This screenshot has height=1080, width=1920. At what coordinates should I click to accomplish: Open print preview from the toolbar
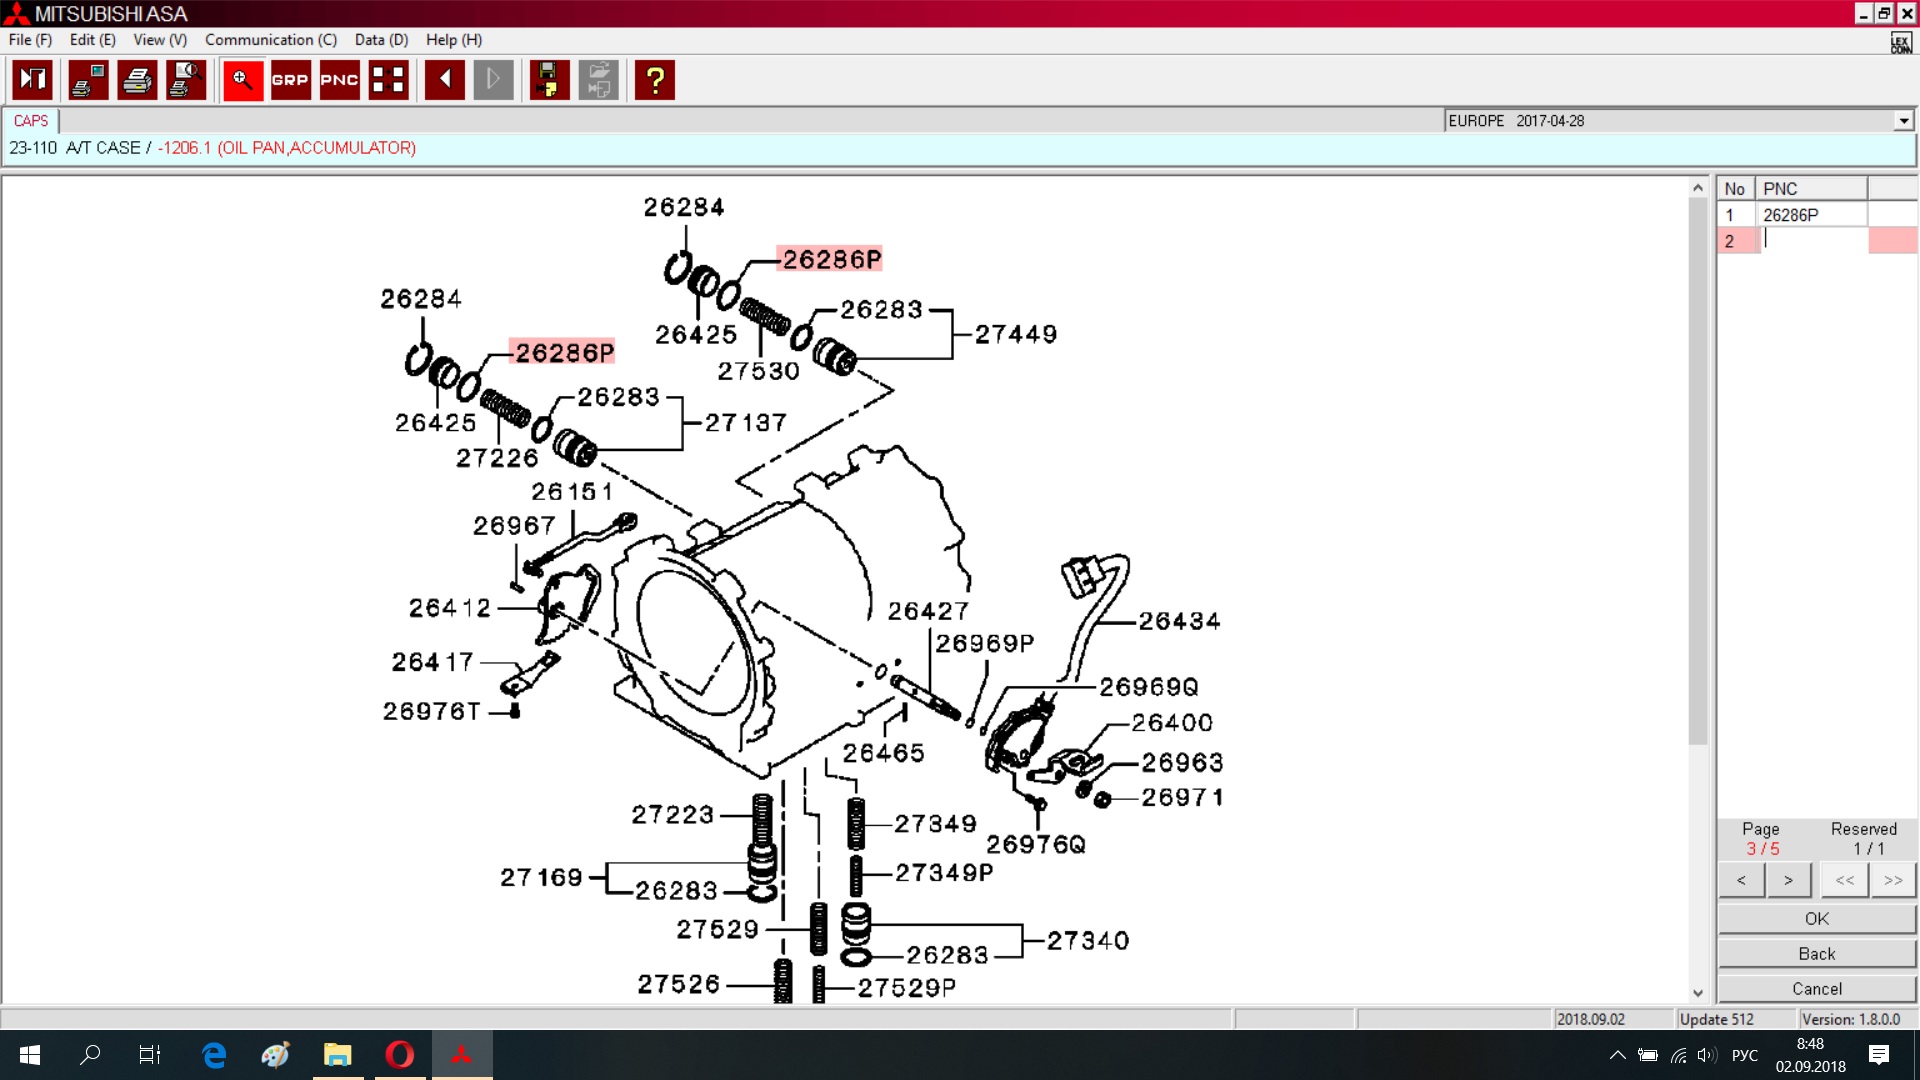point(186,80)
